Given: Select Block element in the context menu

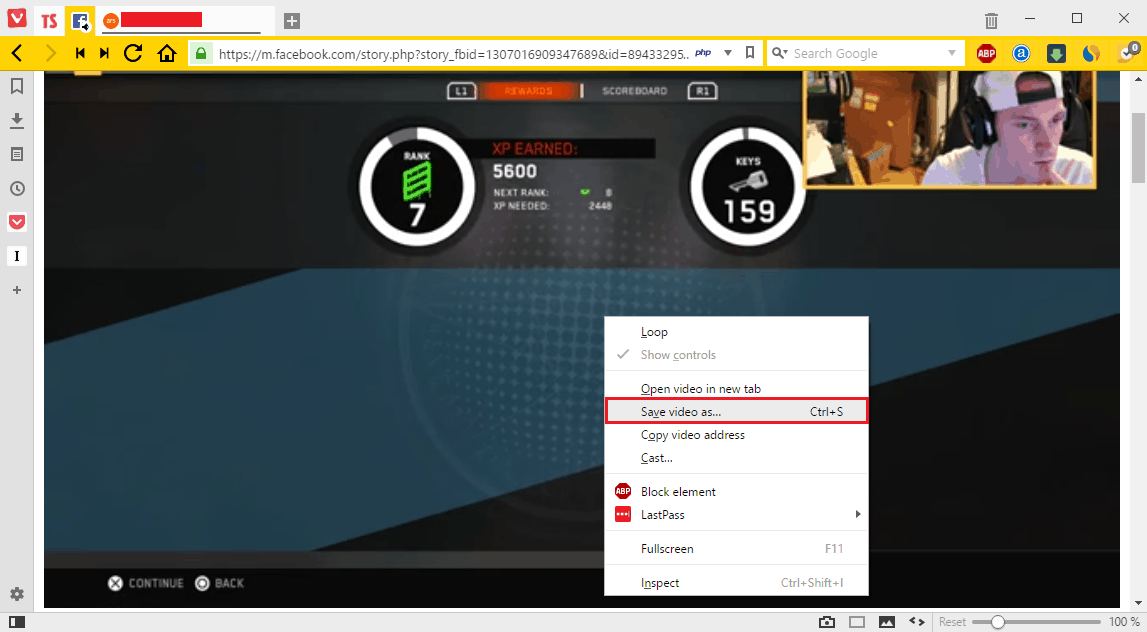Looking at the screenshot, I should tap(737, 492).
